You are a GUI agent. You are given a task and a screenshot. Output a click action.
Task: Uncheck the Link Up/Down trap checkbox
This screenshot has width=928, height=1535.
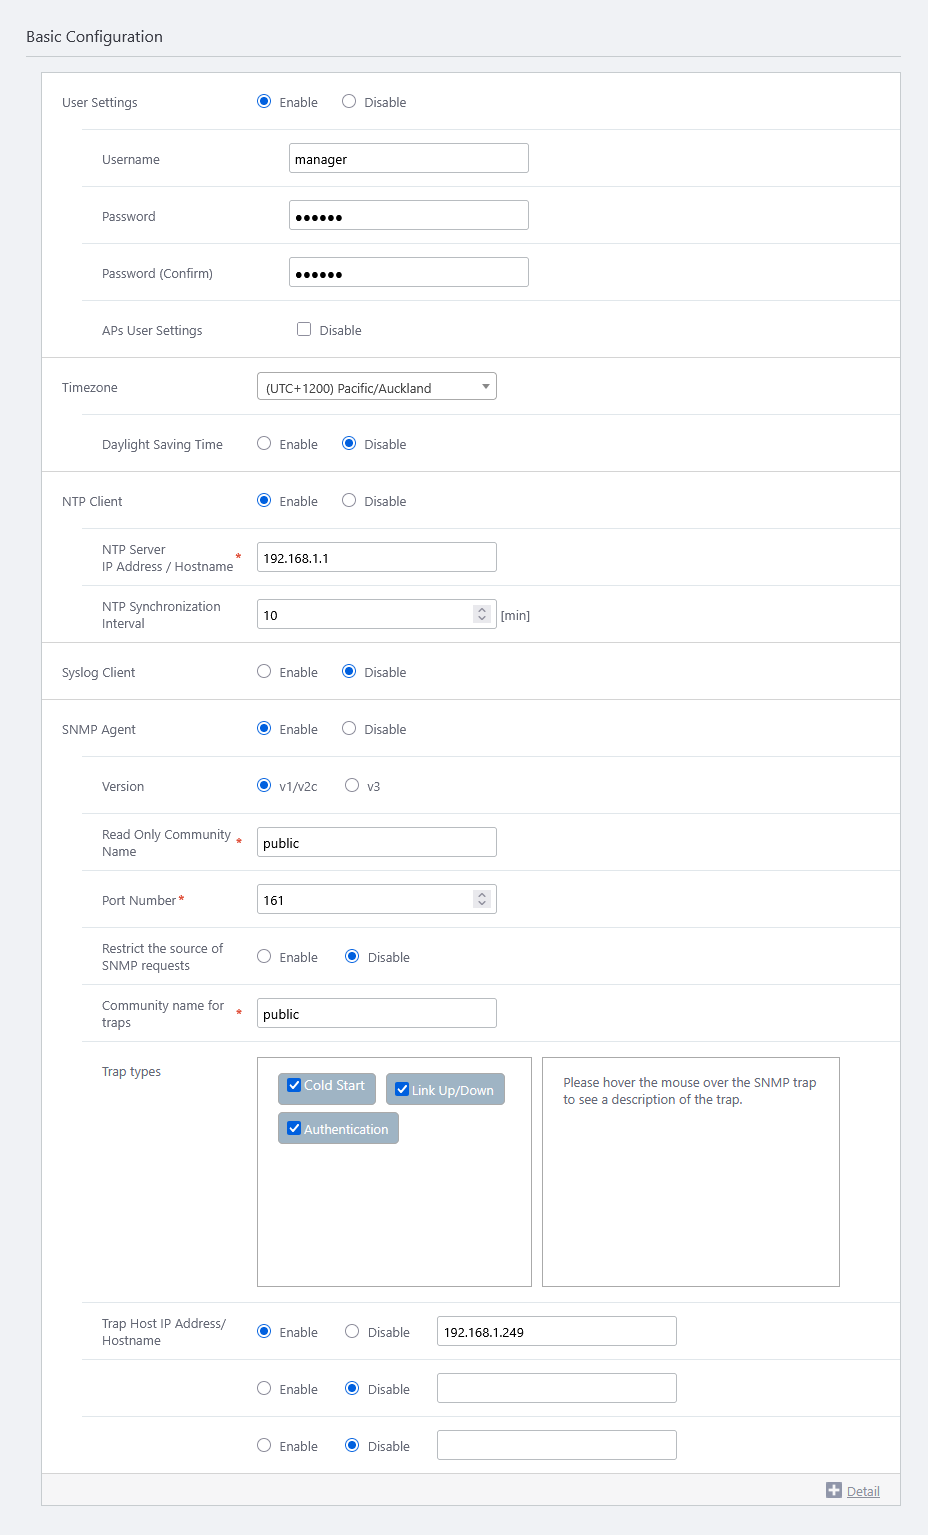(402, 1090)
